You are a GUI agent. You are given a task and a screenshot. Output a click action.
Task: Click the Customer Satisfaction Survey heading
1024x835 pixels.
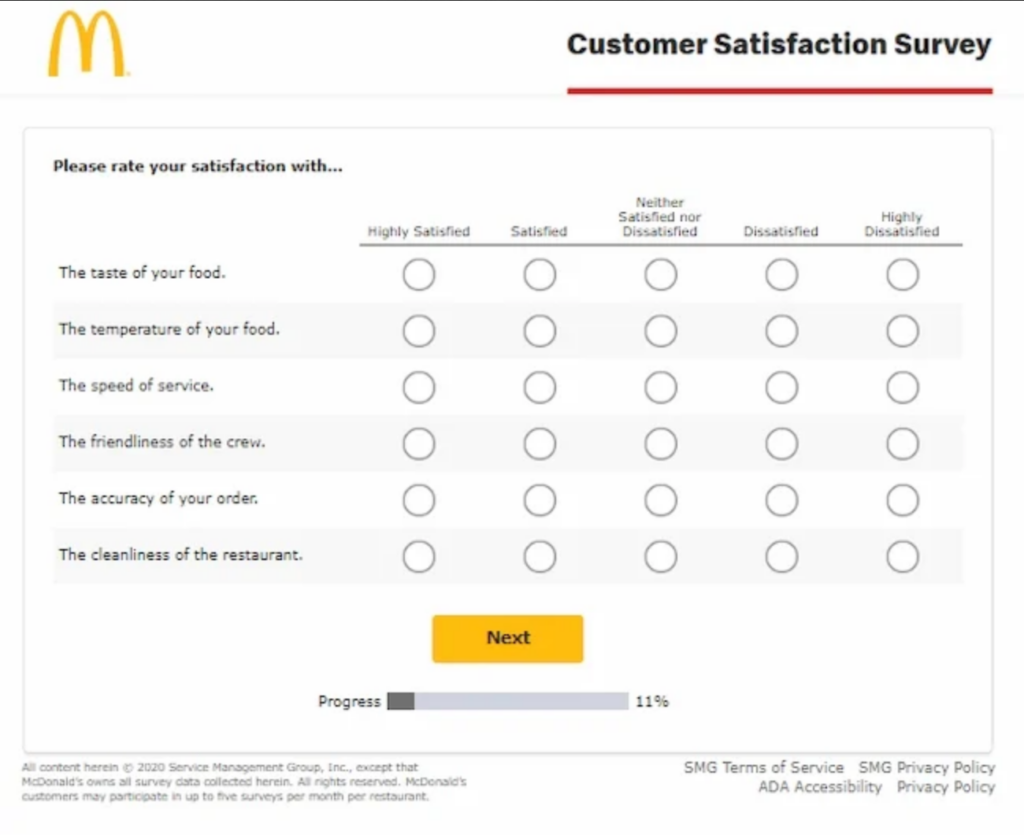point(778,44)
